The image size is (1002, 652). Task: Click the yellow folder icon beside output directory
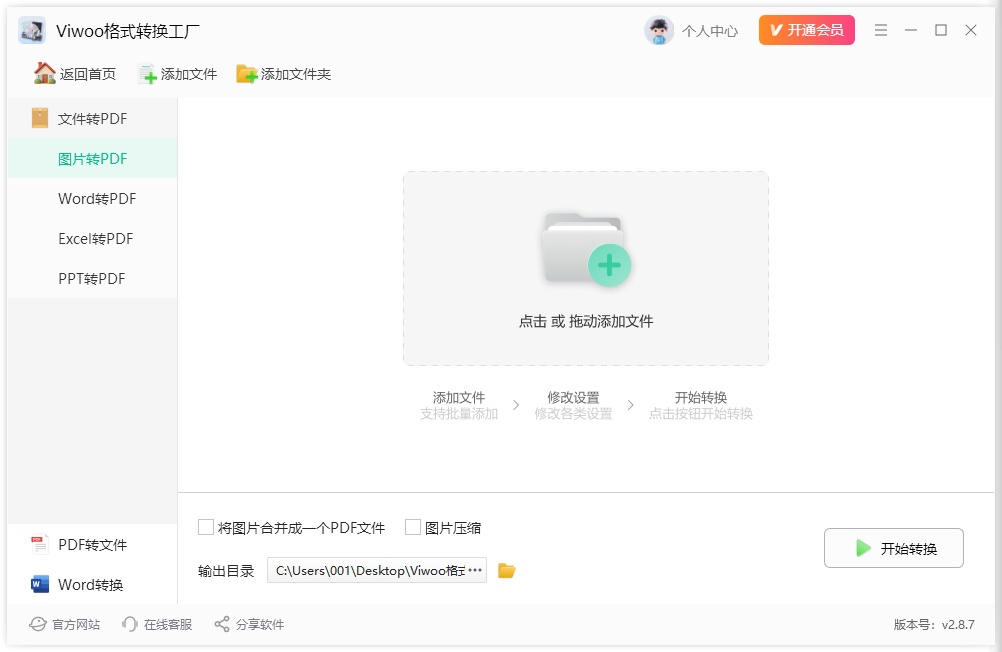(506, 570)
